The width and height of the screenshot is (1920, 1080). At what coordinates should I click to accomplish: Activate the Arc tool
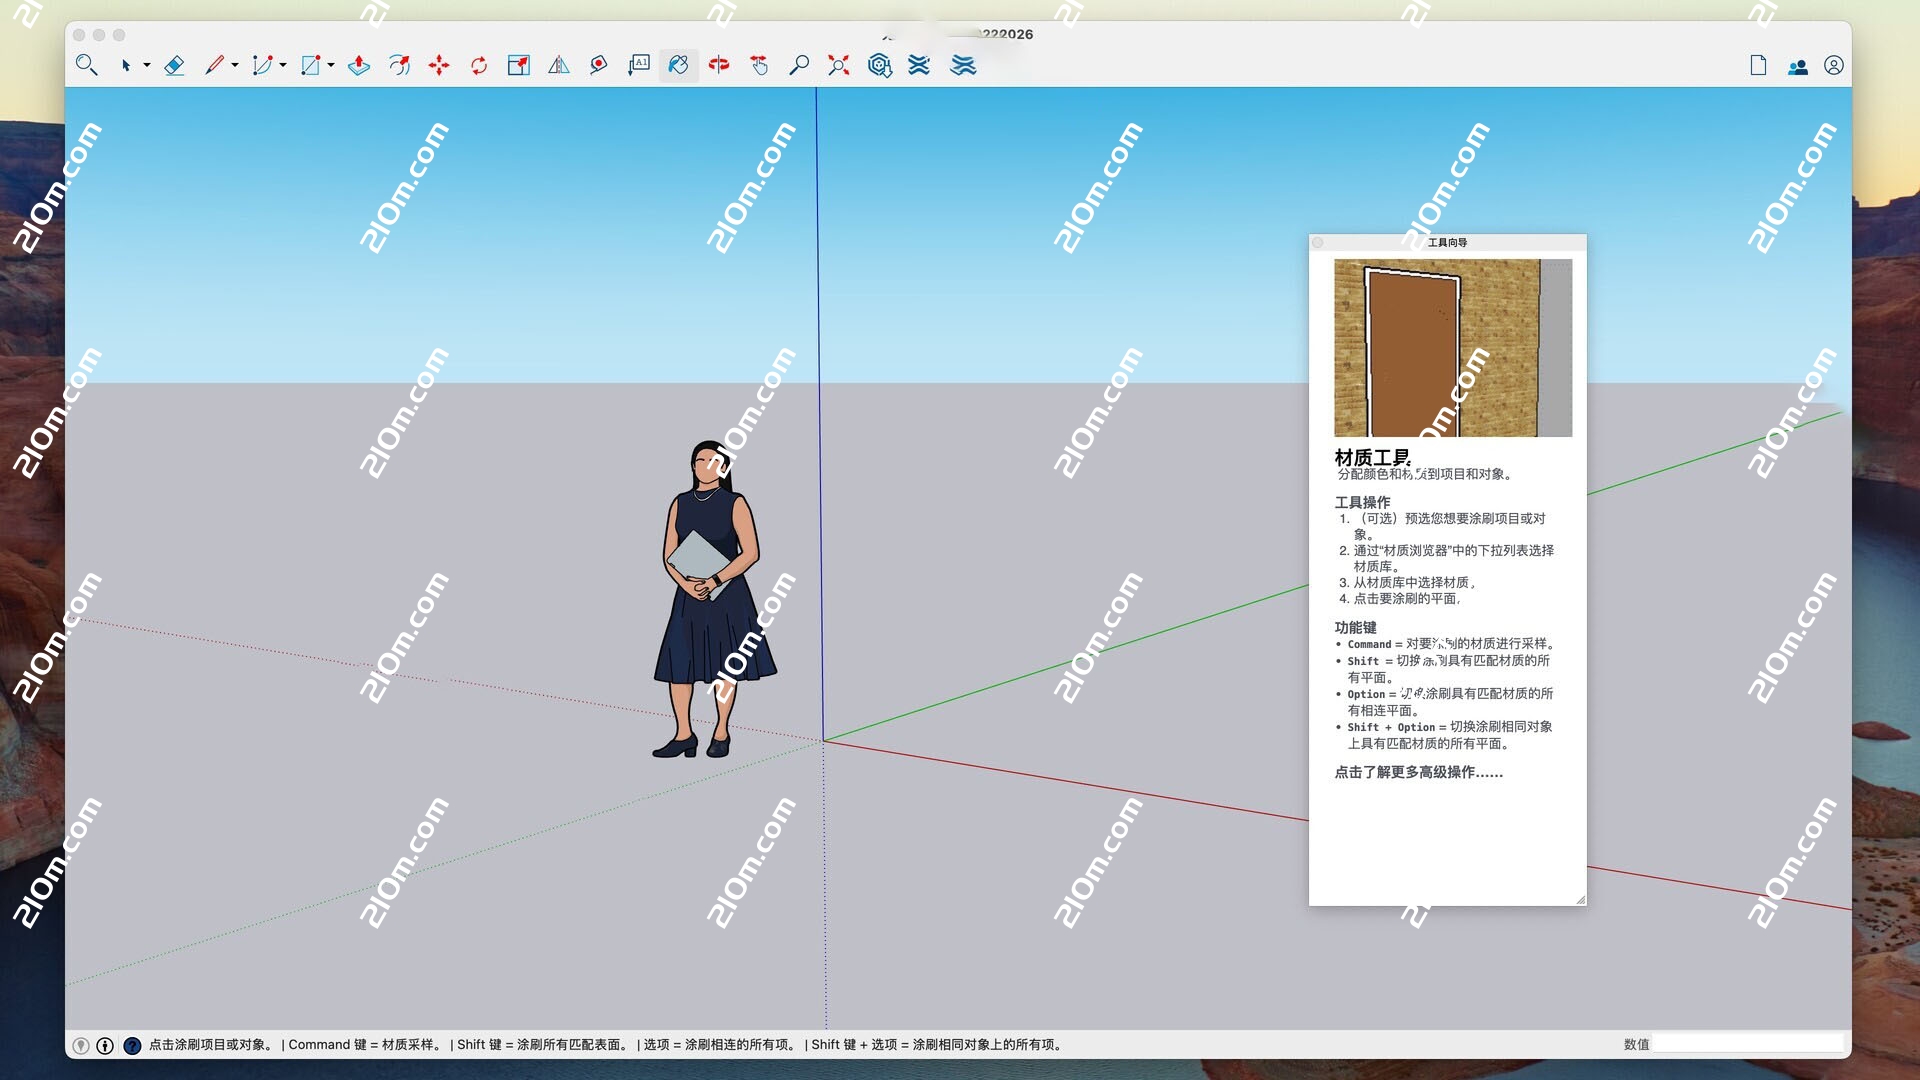(262, 66)
